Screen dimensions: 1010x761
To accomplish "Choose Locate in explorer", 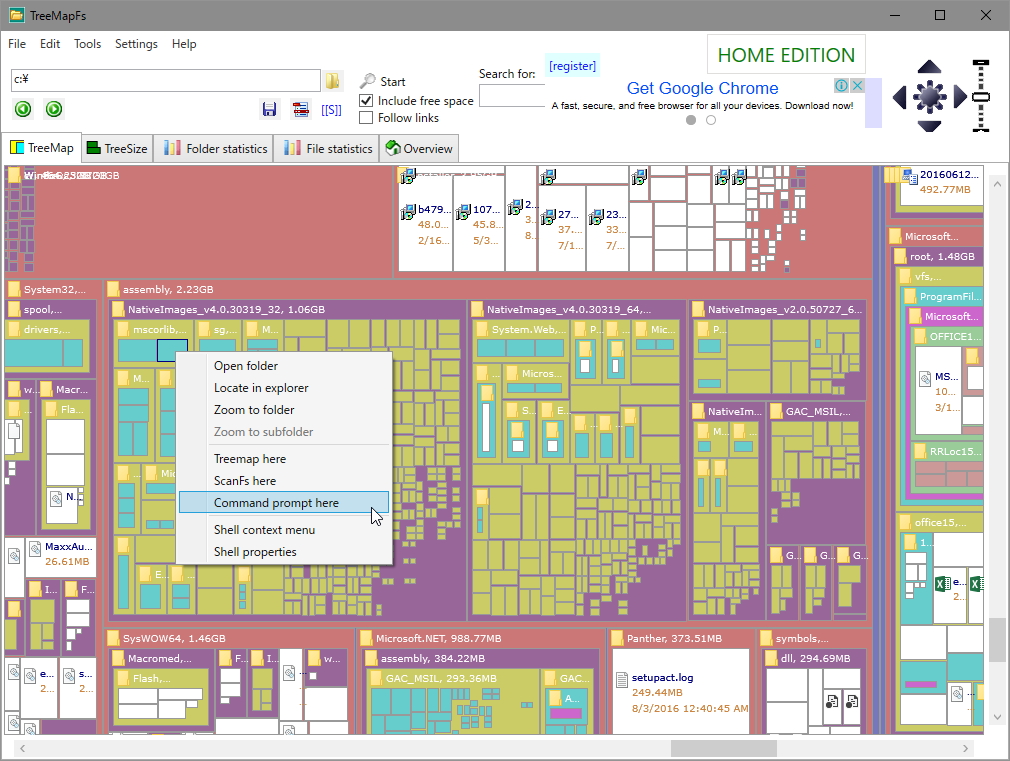I will [284, 387].
